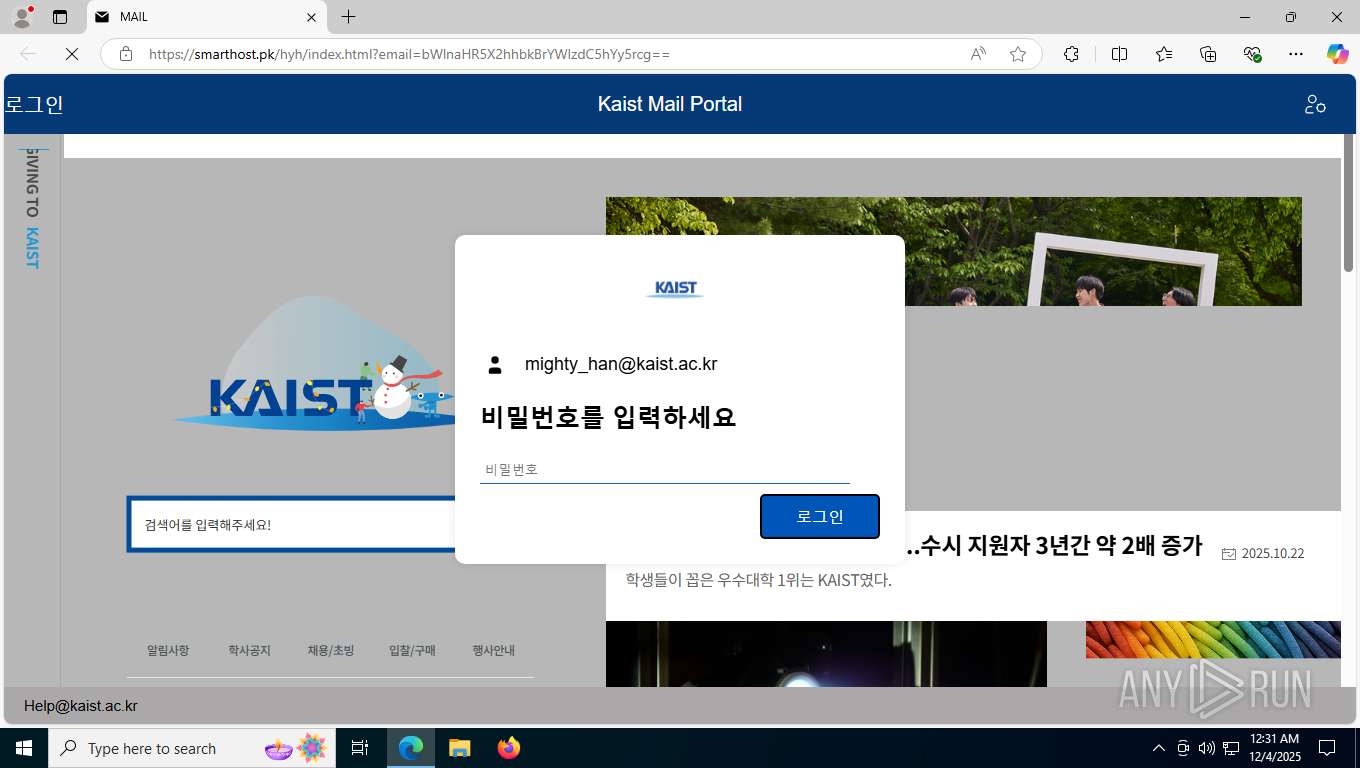Click the colorful threads thumbnail

(1213, 640)
